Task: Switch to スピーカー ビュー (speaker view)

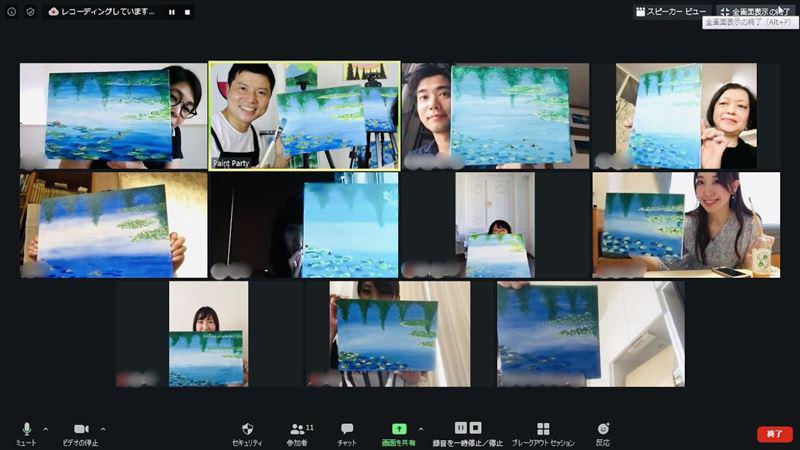Action: [x=671, y=11]
